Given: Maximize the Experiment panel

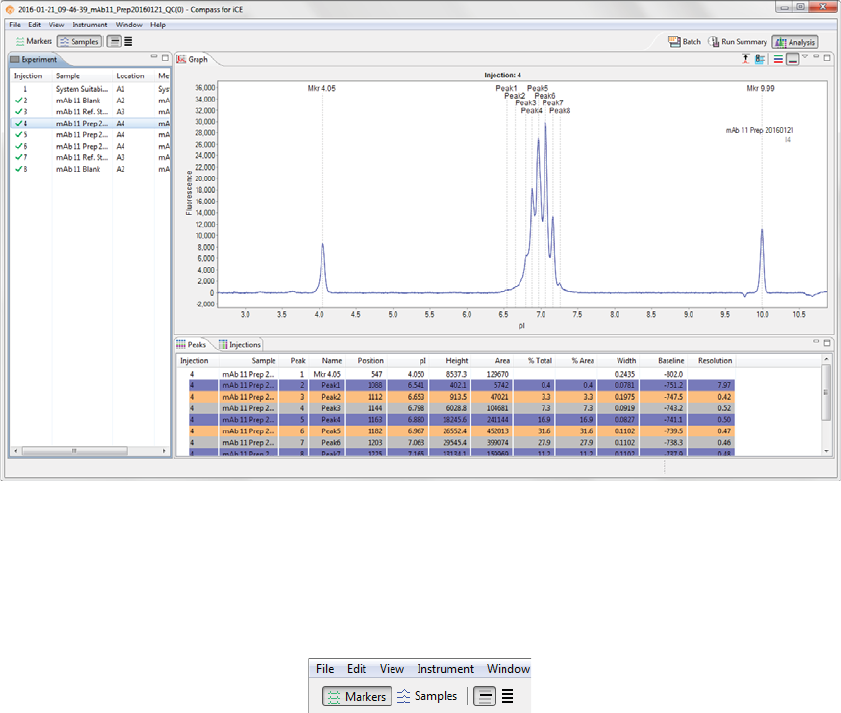Looking at the screenshot, I should click(x=165, y=58).
